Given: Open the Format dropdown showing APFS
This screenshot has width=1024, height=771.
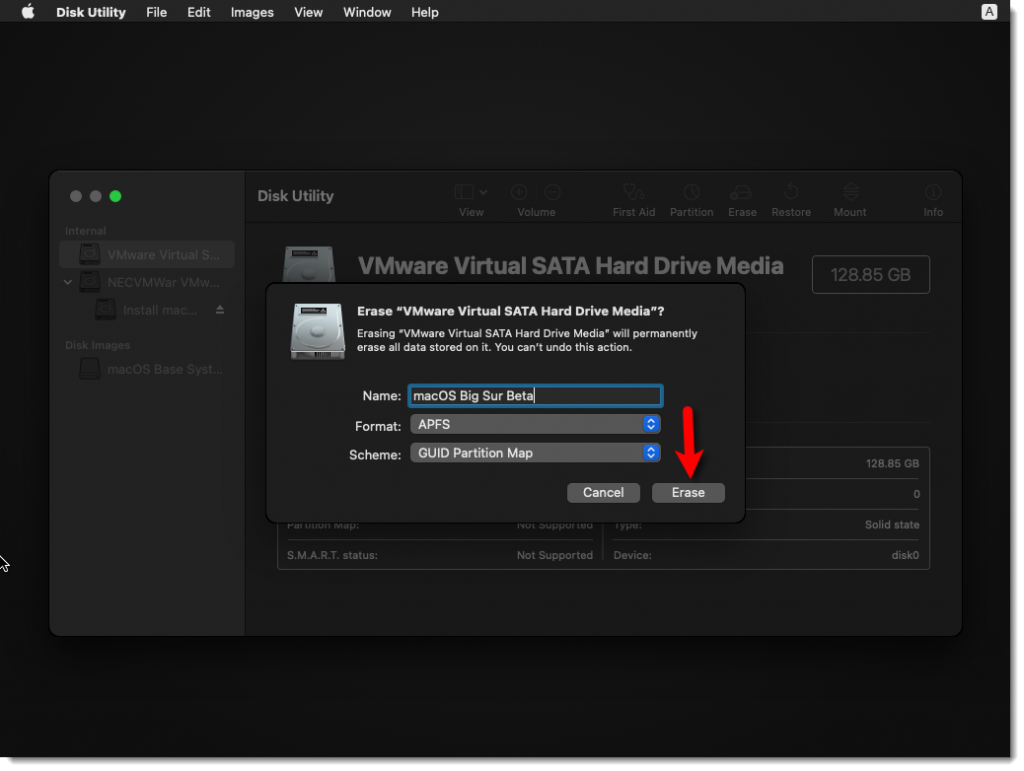Looking at the screenshot, I should (x=535, y=424).
